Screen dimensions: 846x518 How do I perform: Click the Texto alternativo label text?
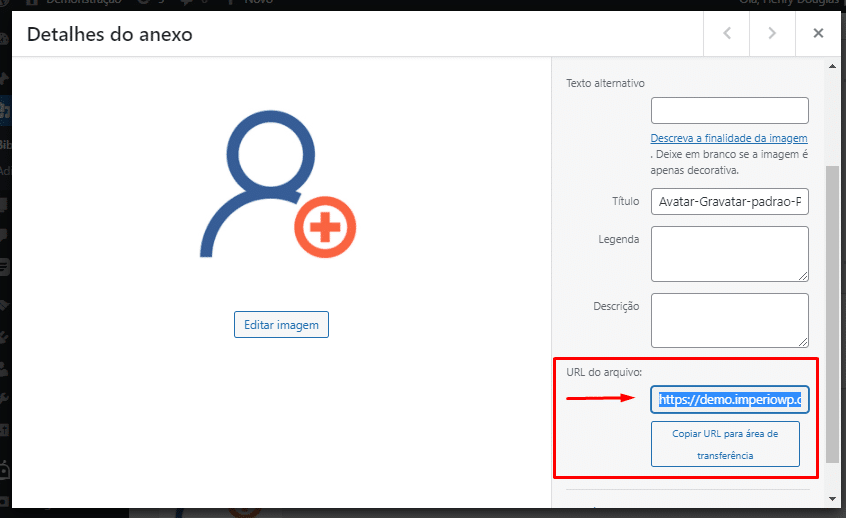pyautogui.click(x=605, y=83)
